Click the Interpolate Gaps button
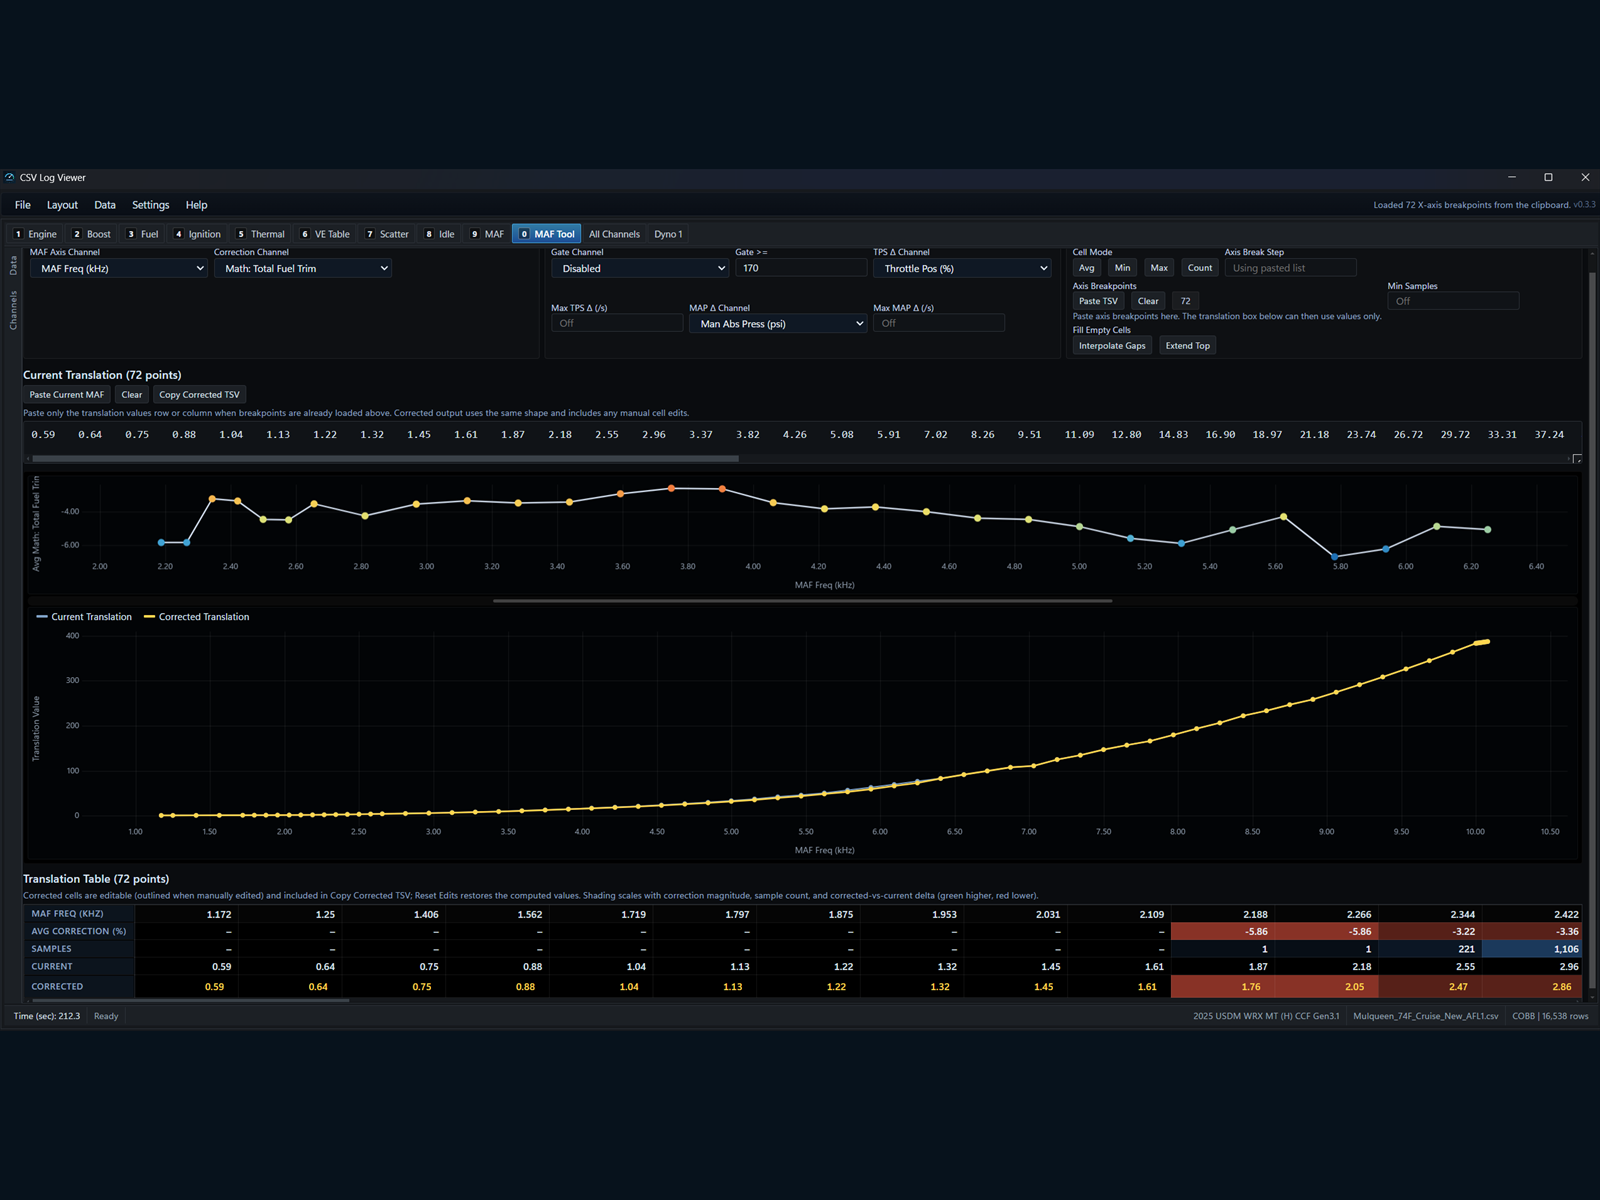The height and width of the screenshot is (1200, 1600). click(1112, 346)
